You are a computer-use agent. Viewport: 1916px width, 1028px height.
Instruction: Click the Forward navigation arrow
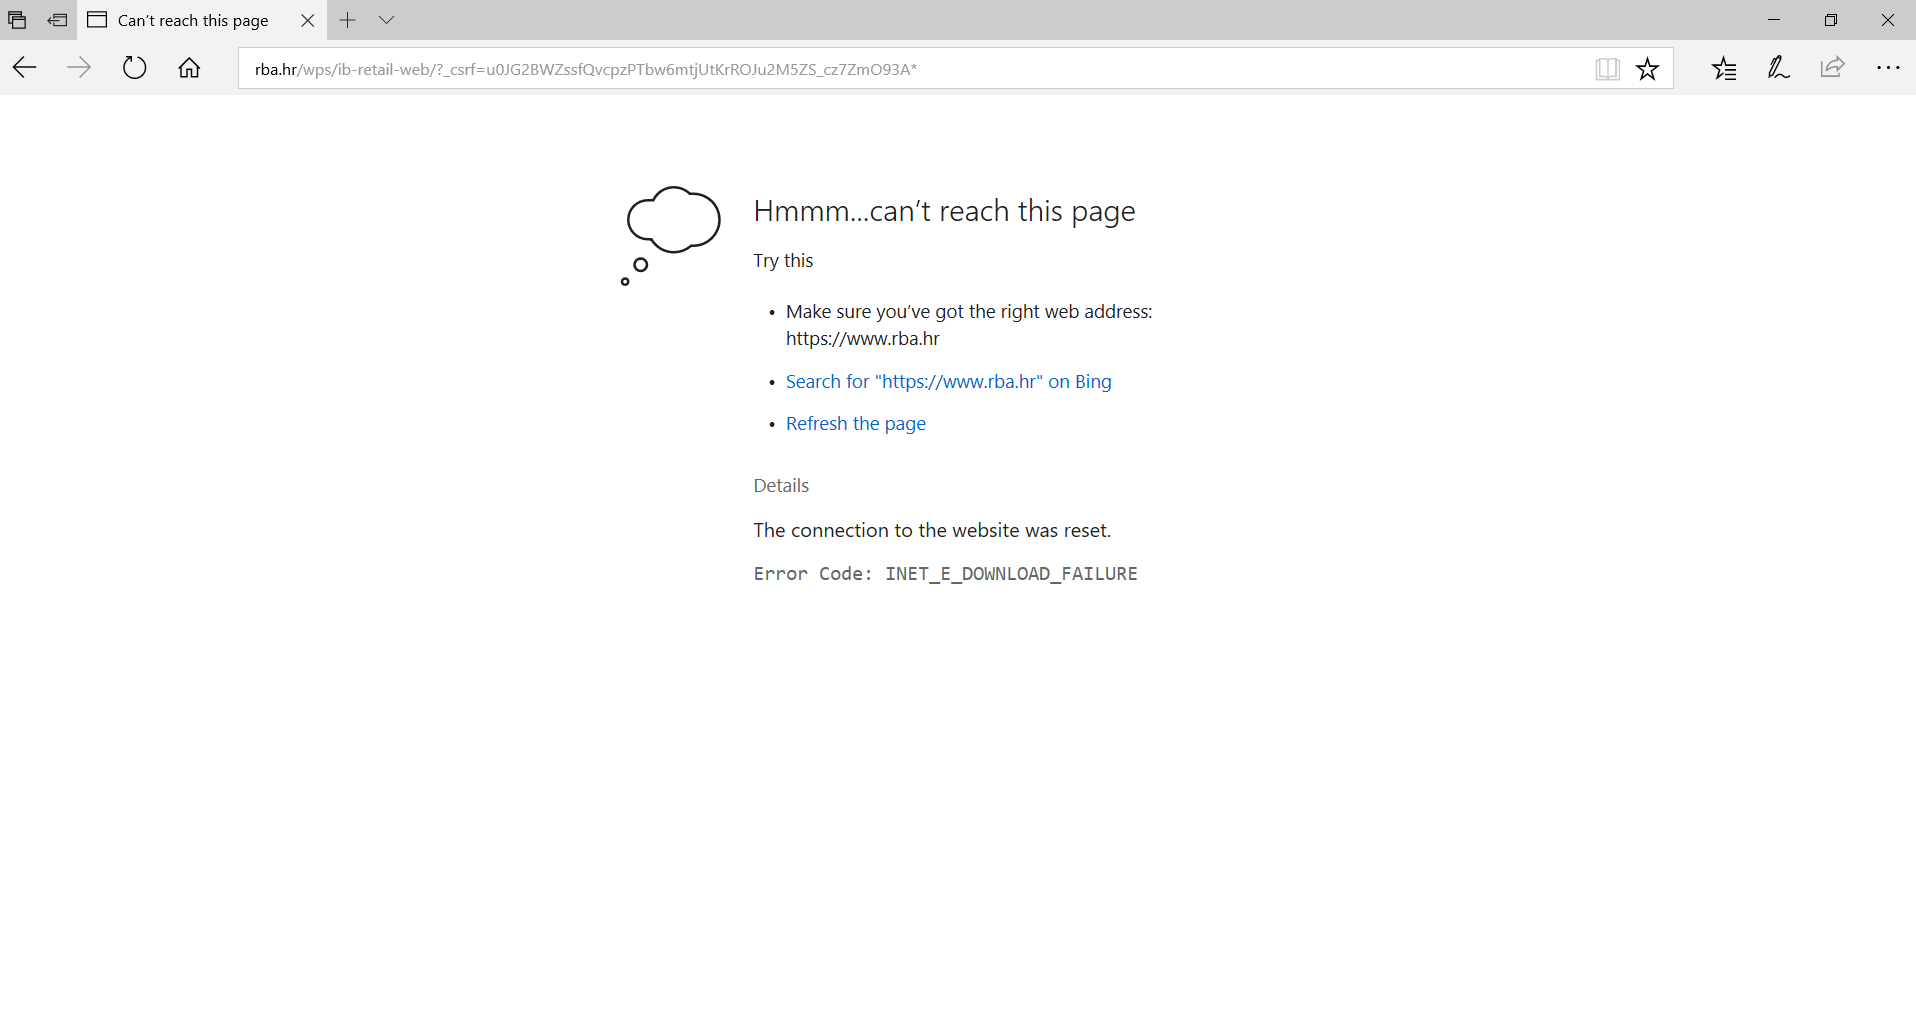(79, 68)
